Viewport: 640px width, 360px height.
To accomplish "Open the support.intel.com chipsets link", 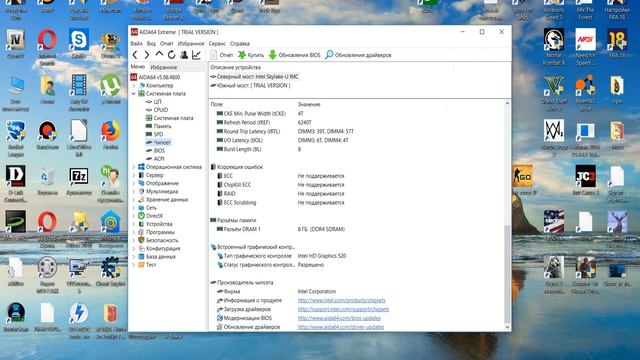I will (x=343, y=309).
